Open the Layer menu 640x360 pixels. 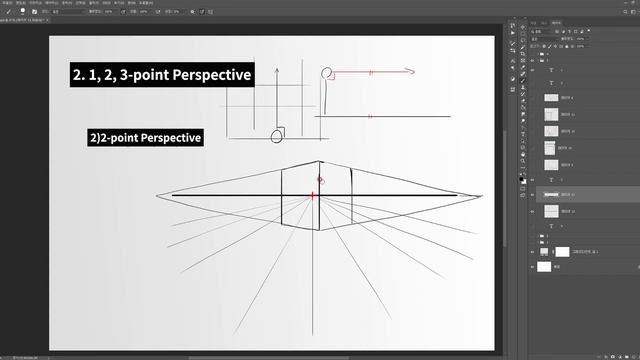pyautogui.click(x=52, y=3)
